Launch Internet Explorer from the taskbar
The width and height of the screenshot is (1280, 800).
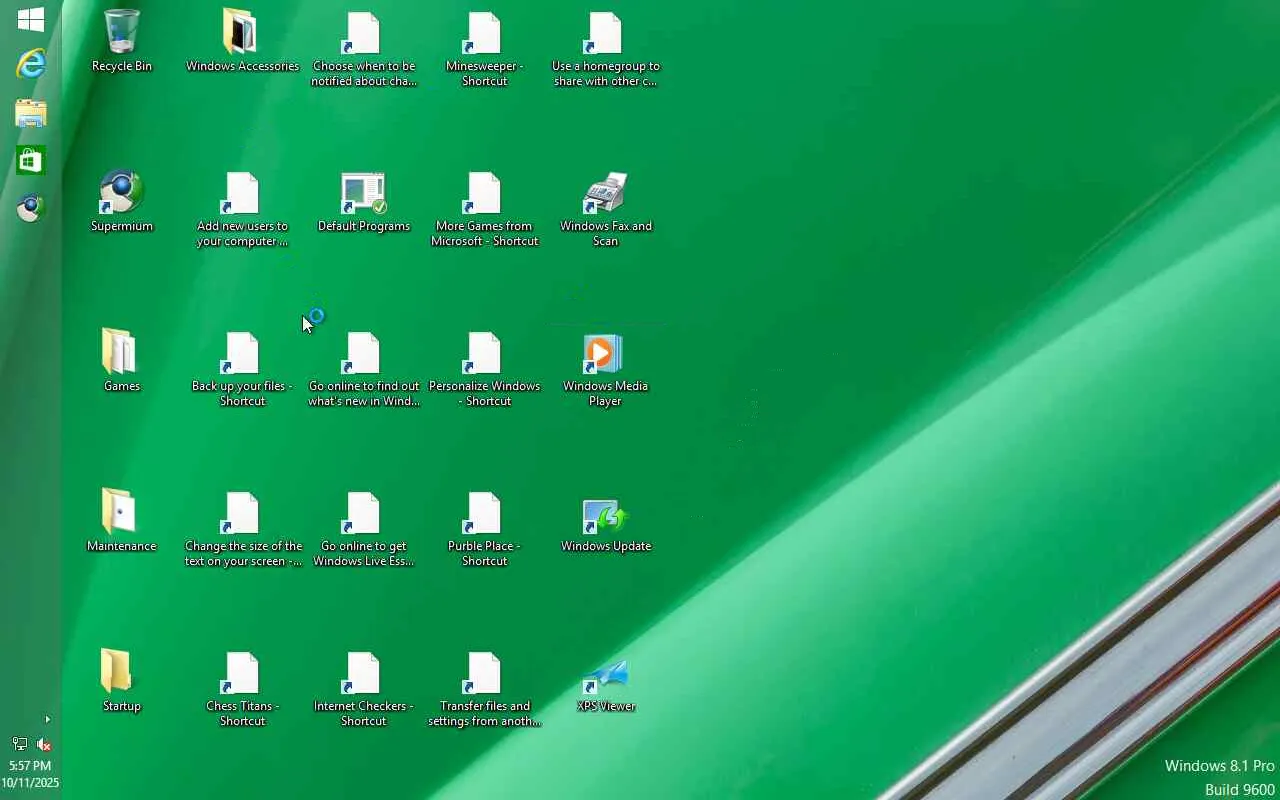point(31,65)
